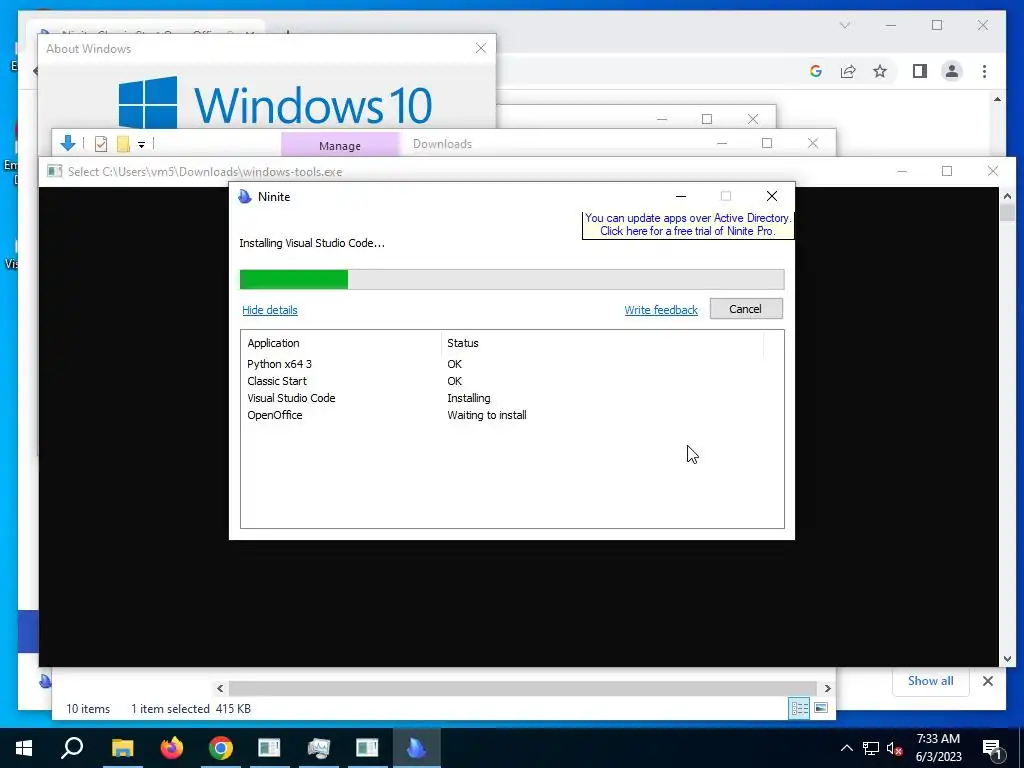The height and width of the screenshot is (768, 1024).
Task: Click the Ninite sailboat icon in title bar
Action: tap(245, 197)
